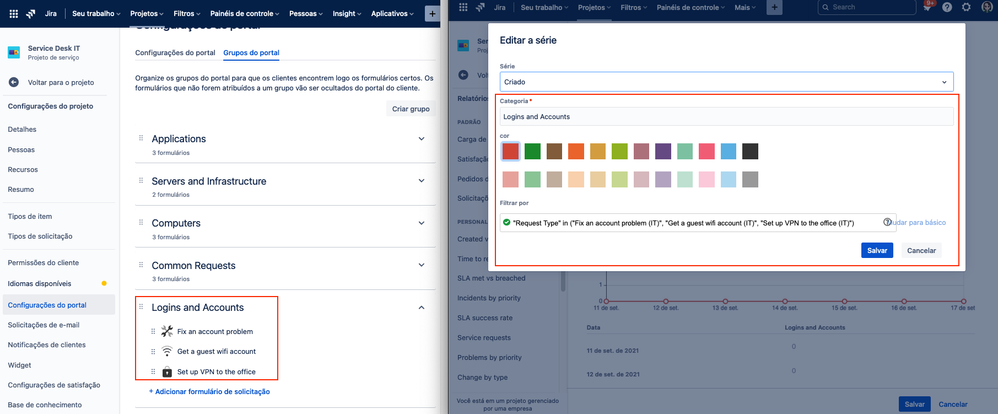Open the user avatar menu in right window
Viewport: 998px width, 414px height.
987,7
